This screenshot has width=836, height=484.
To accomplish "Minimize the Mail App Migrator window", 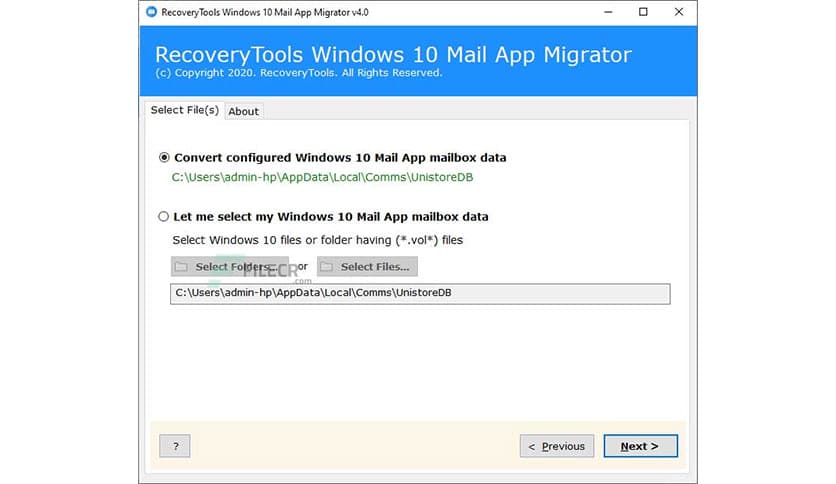I will click(x=608, y=12).
